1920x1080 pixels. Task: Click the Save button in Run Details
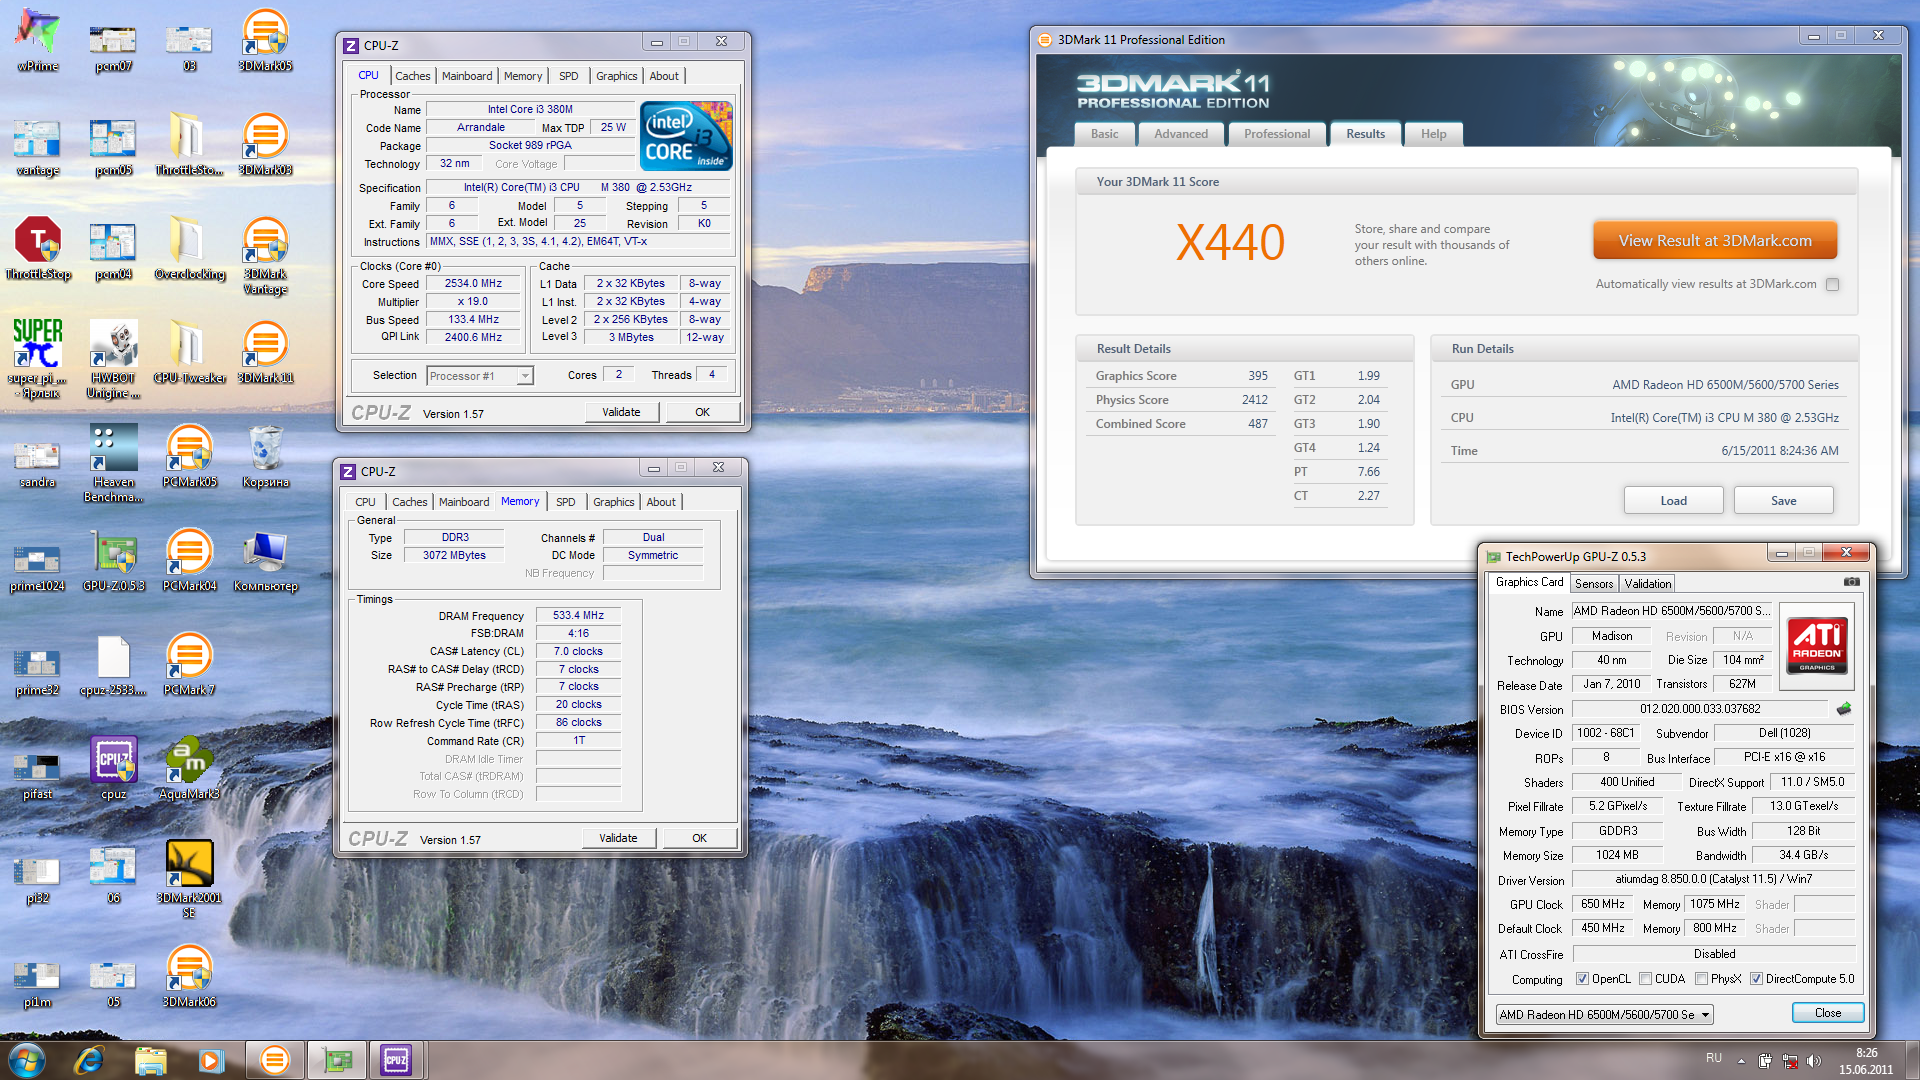click(x=1783, y=501)
